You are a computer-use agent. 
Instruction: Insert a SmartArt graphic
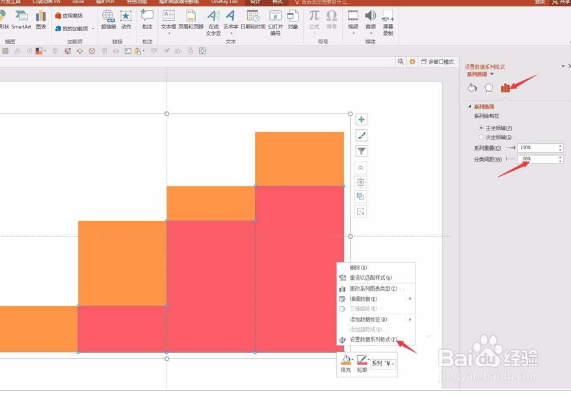coord(21,20)
